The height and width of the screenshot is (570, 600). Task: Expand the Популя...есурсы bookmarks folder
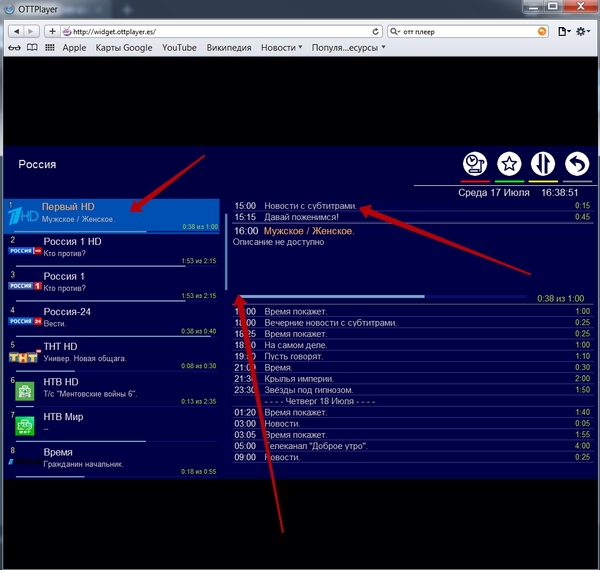(x=348, y=48)
